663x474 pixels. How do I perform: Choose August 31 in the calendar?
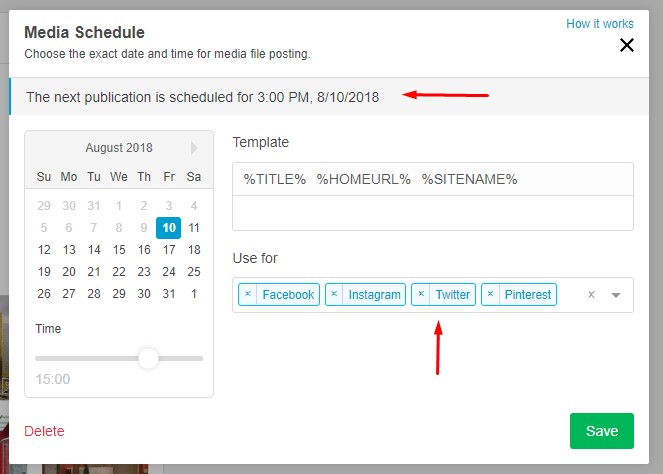coord(169,294)
